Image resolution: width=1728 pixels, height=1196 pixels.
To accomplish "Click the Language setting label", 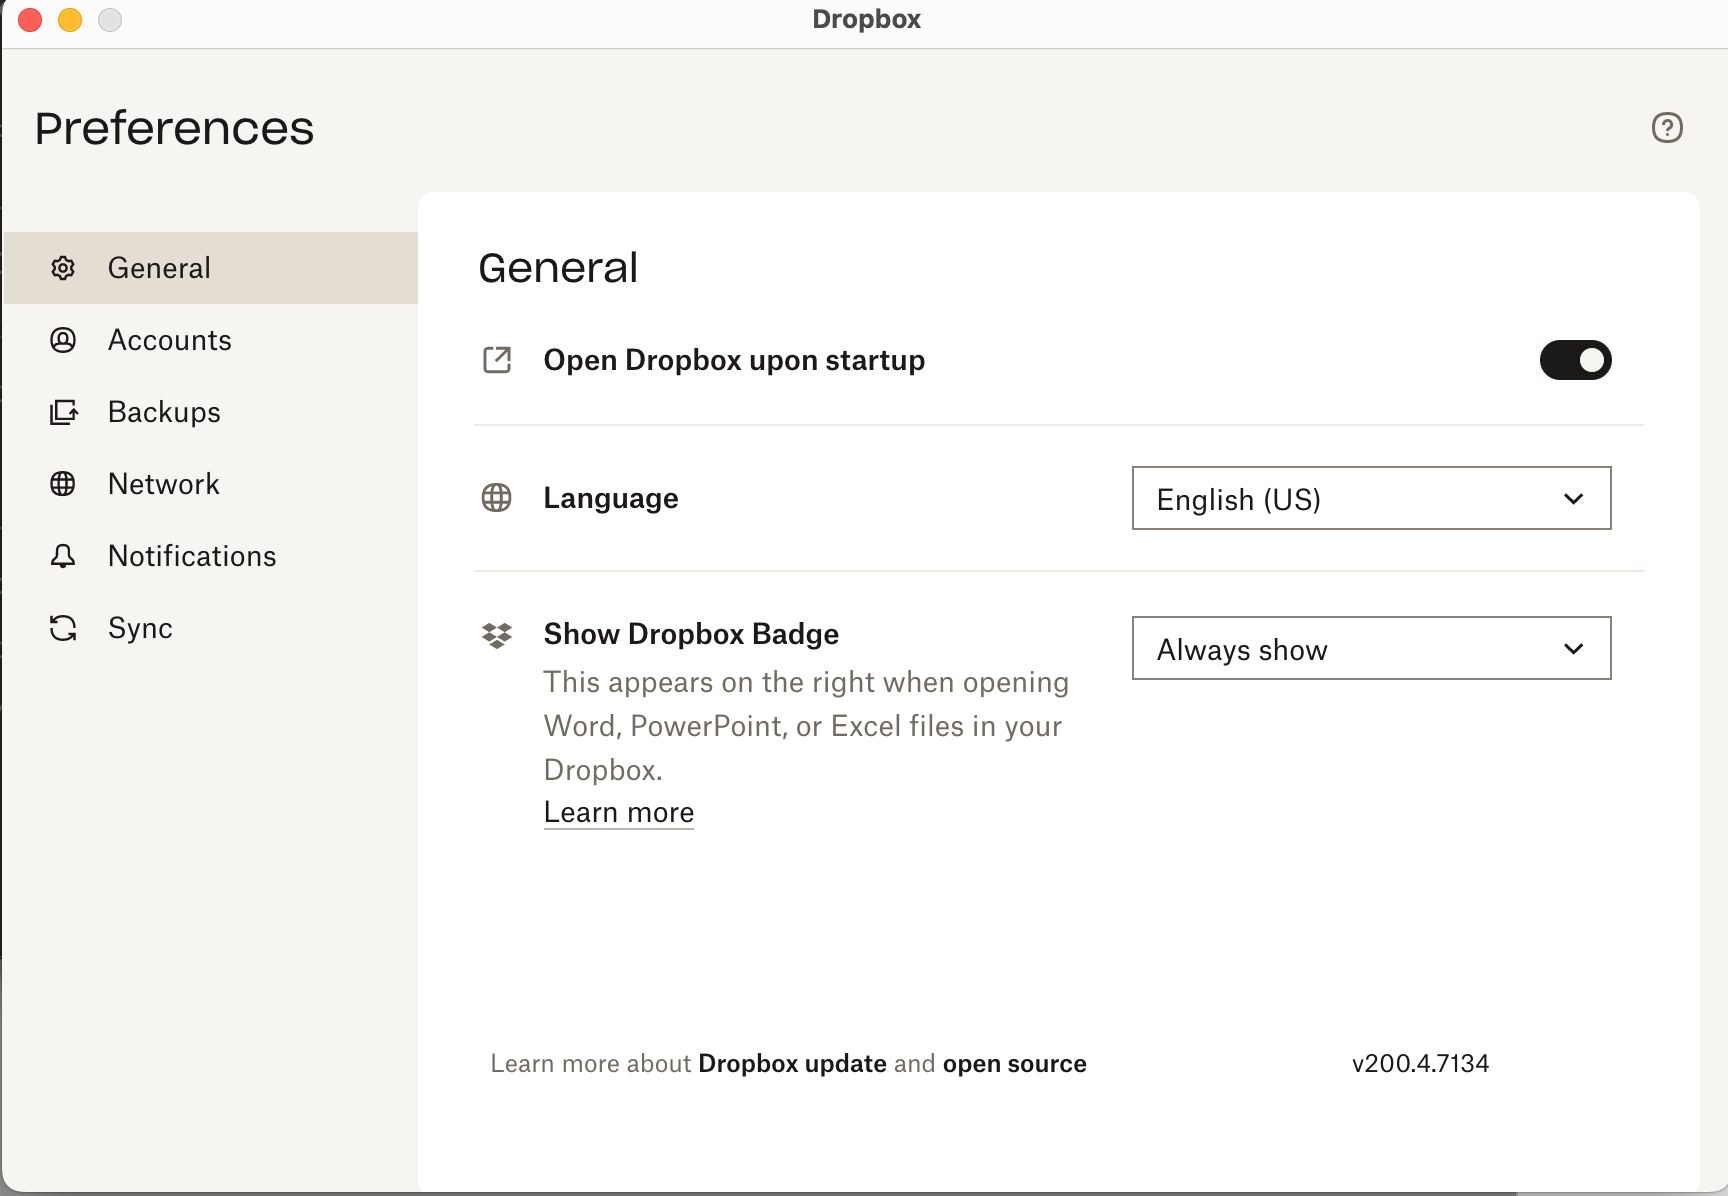I will click(x=611, y=498).
